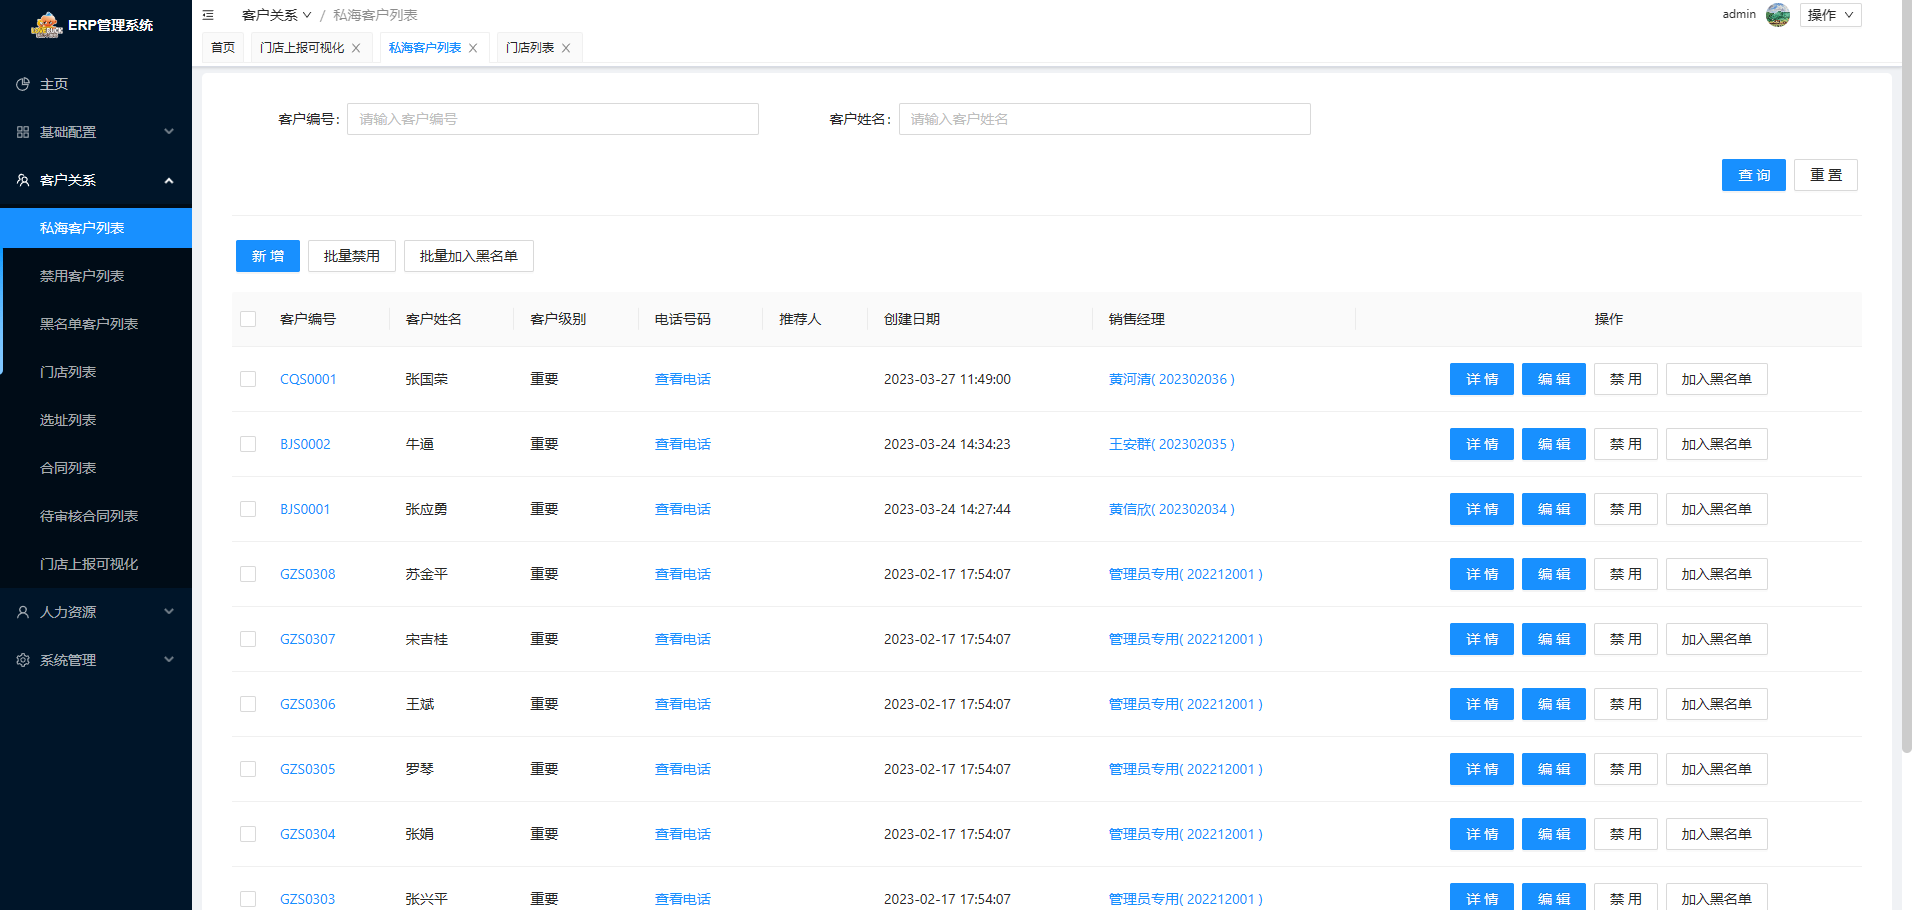Close the 门店列表 tab
Image resolution: width=1912 pixels, height=910 pixels.
[566, 48]
